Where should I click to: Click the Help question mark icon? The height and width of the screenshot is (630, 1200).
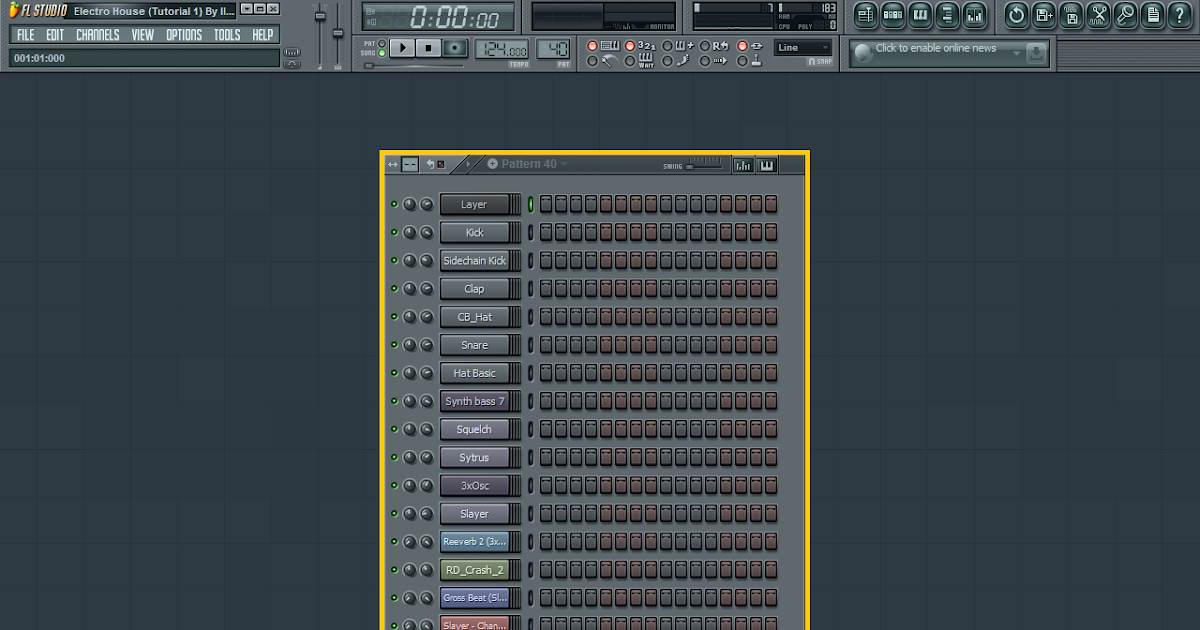point(1180,15)
